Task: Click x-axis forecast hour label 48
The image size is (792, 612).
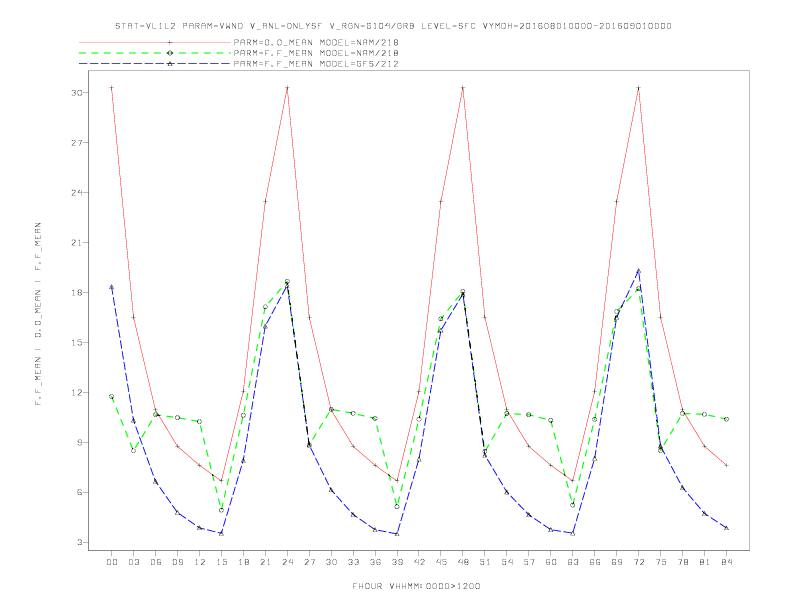Action: [463, 562]
